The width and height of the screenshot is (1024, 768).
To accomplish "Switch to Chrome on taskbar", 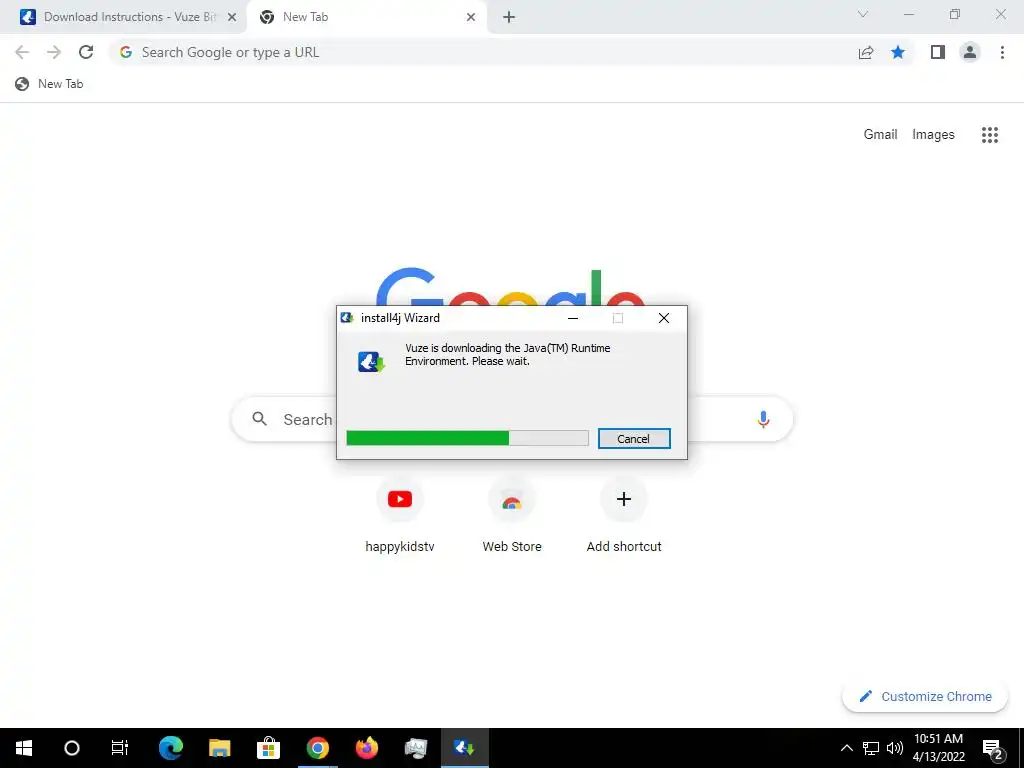I will [x=317, y=748].
